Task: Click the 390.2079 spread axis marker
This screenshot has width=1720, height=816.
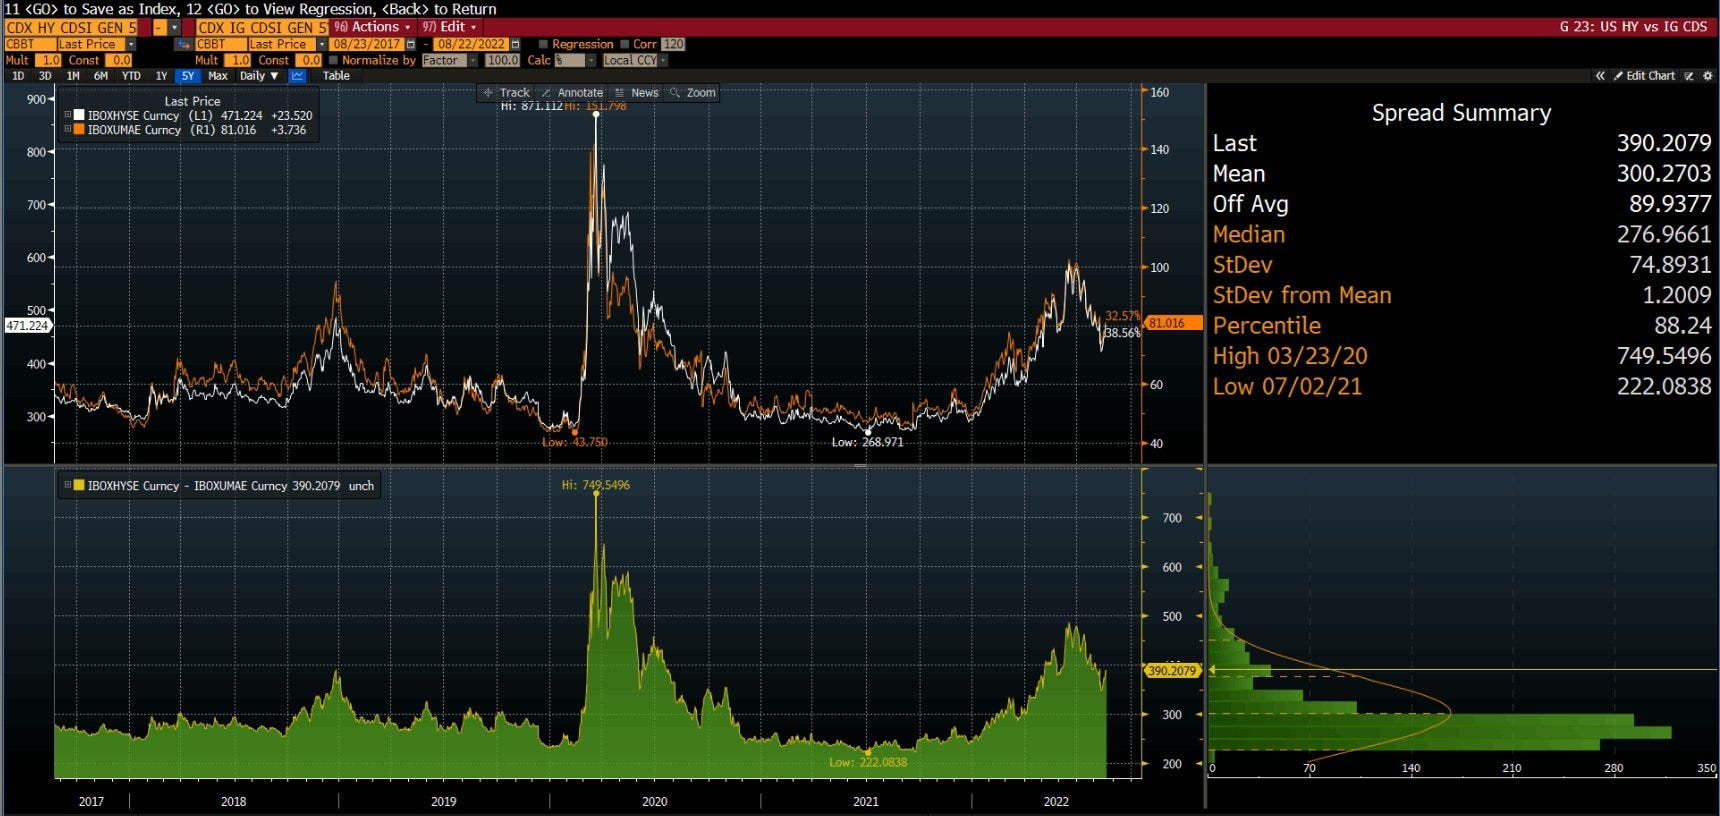Action: coord(1171,670)
